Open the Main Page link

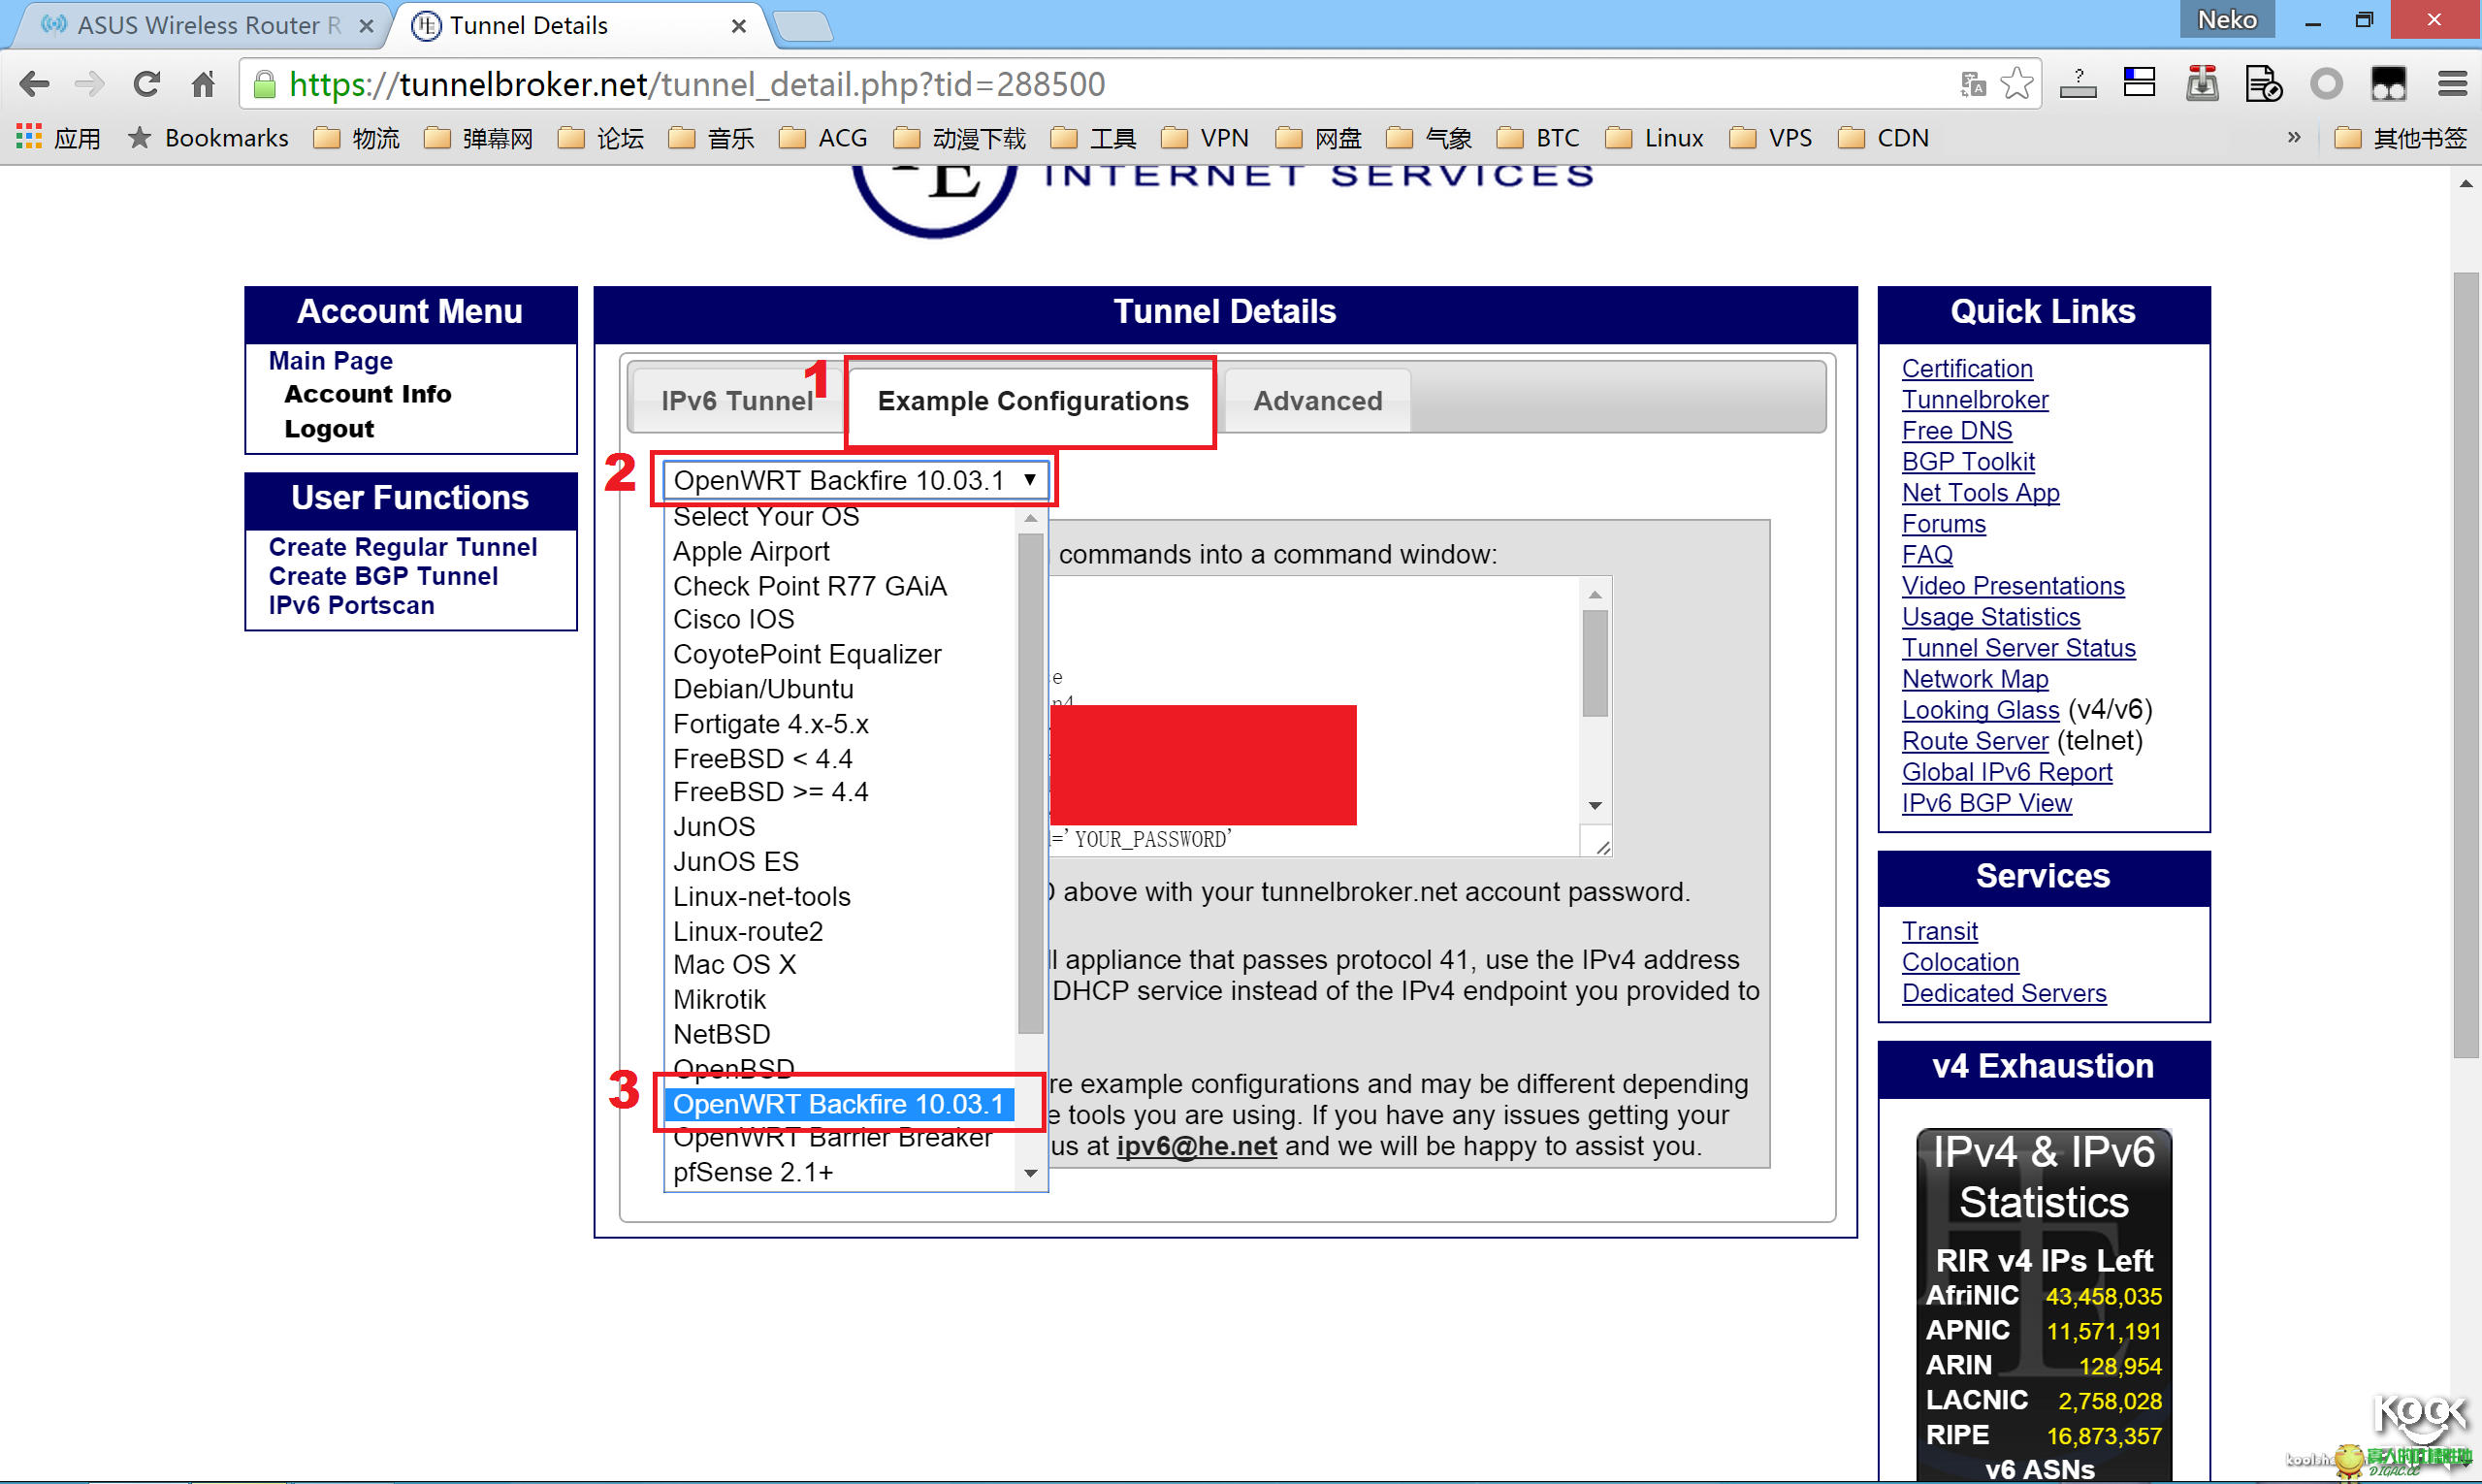pyautogui.click(x=330, y=361)
